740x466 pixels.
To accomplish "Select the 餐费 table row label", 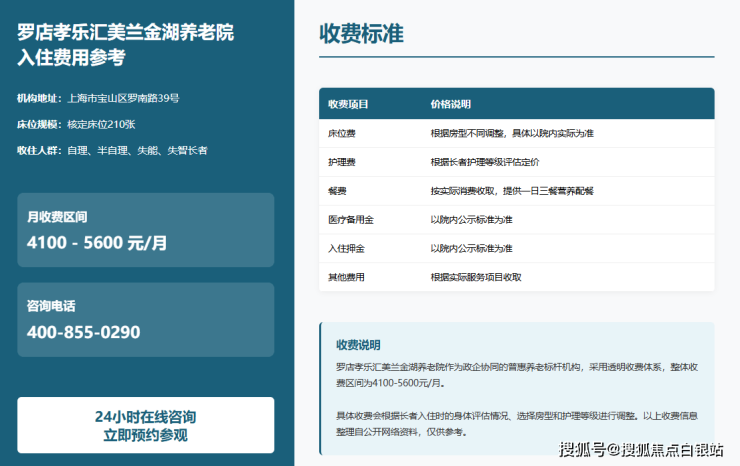I will click(337, 191).
